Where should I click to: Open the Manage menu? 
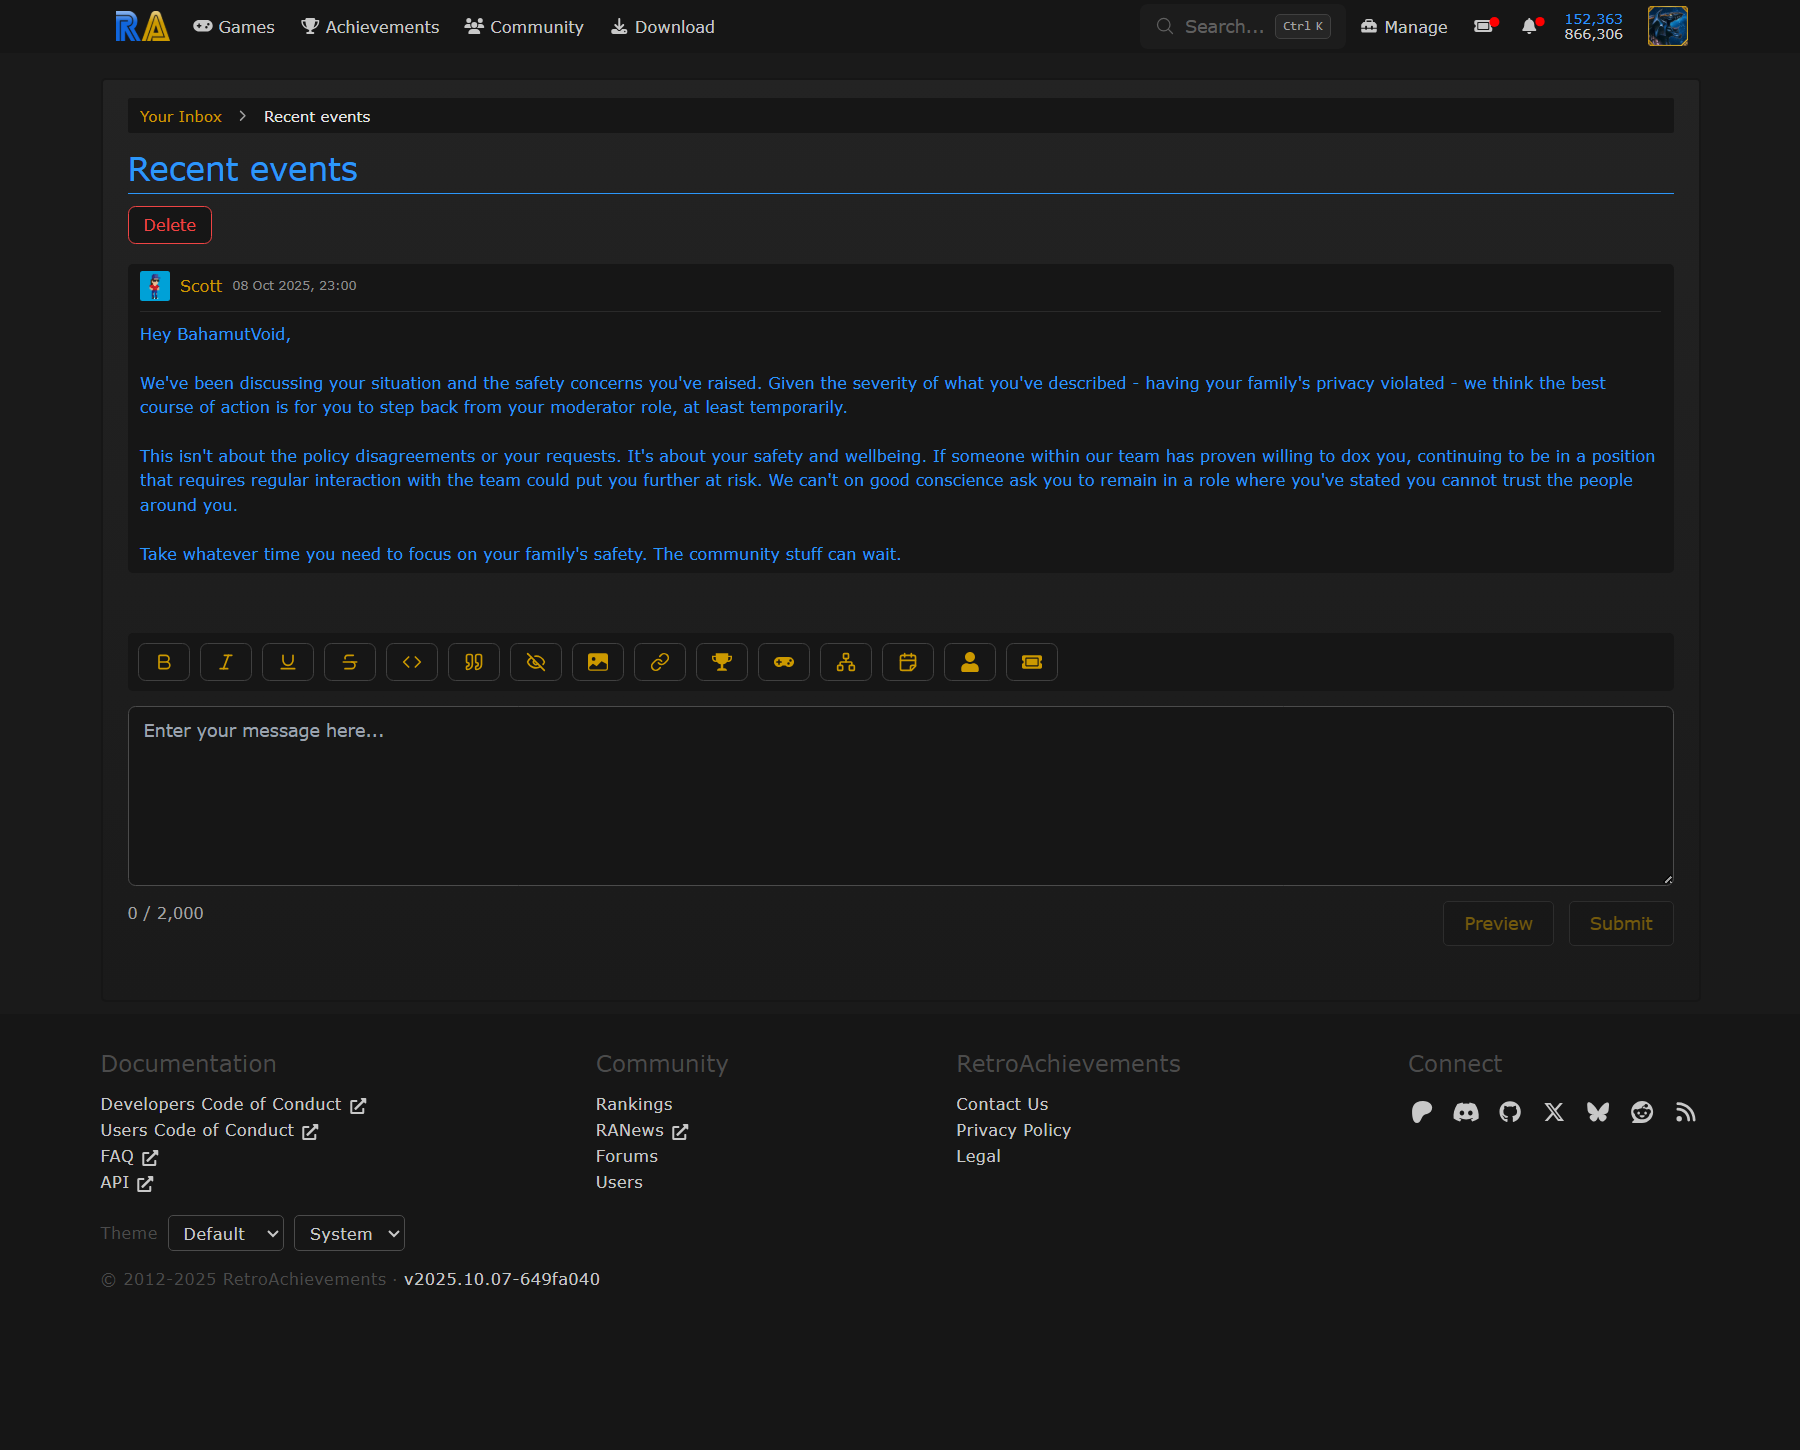click(x=1404, y=27)
